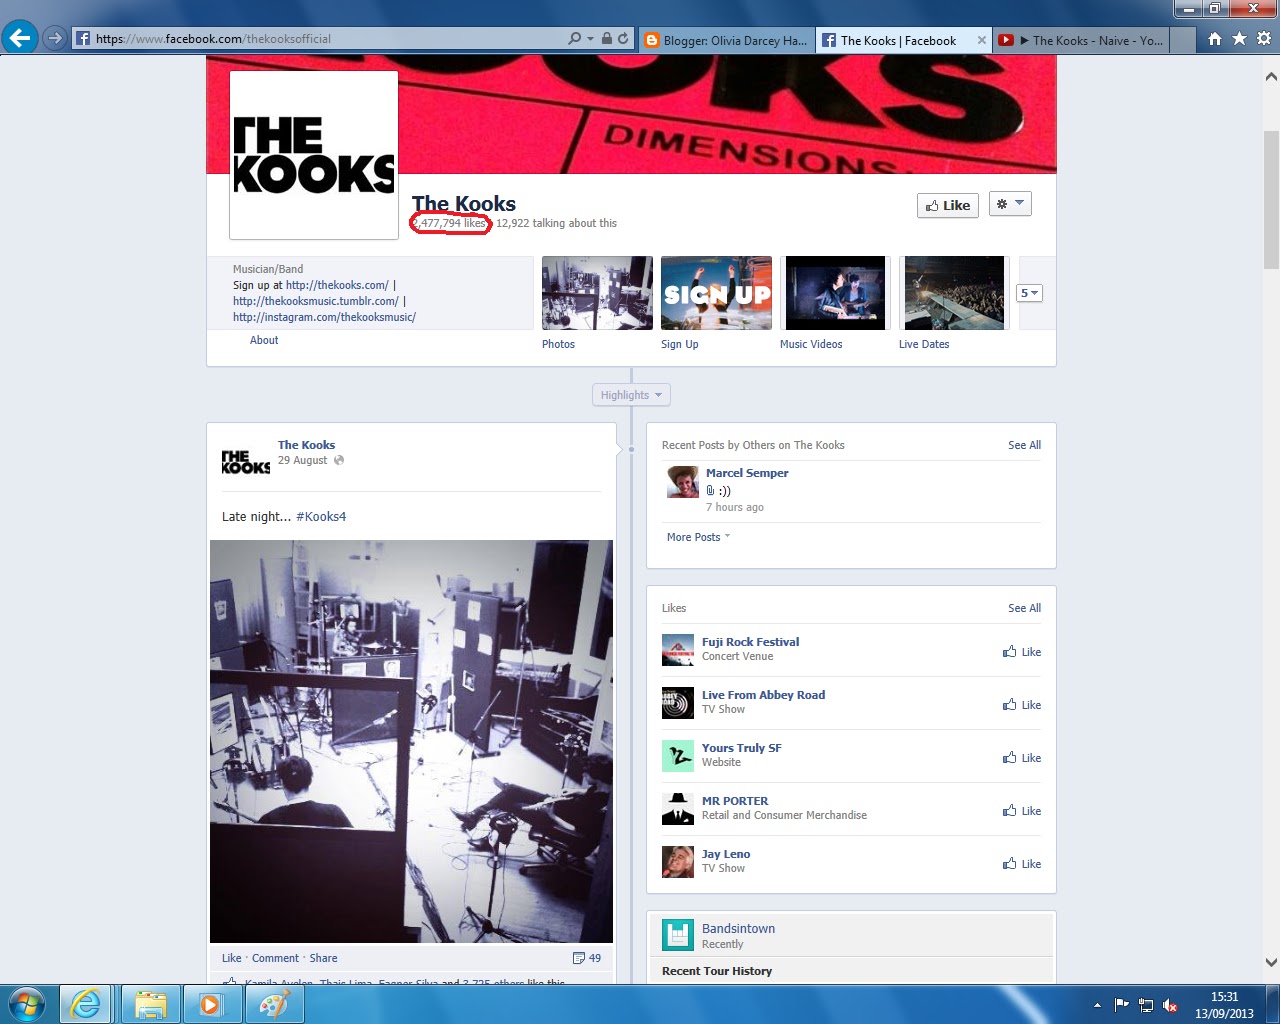Switch to Blogger: Olivia Darcey tab
Image resolution: width=1280 pixels, height=1024 pixels.
click(727, 41)
